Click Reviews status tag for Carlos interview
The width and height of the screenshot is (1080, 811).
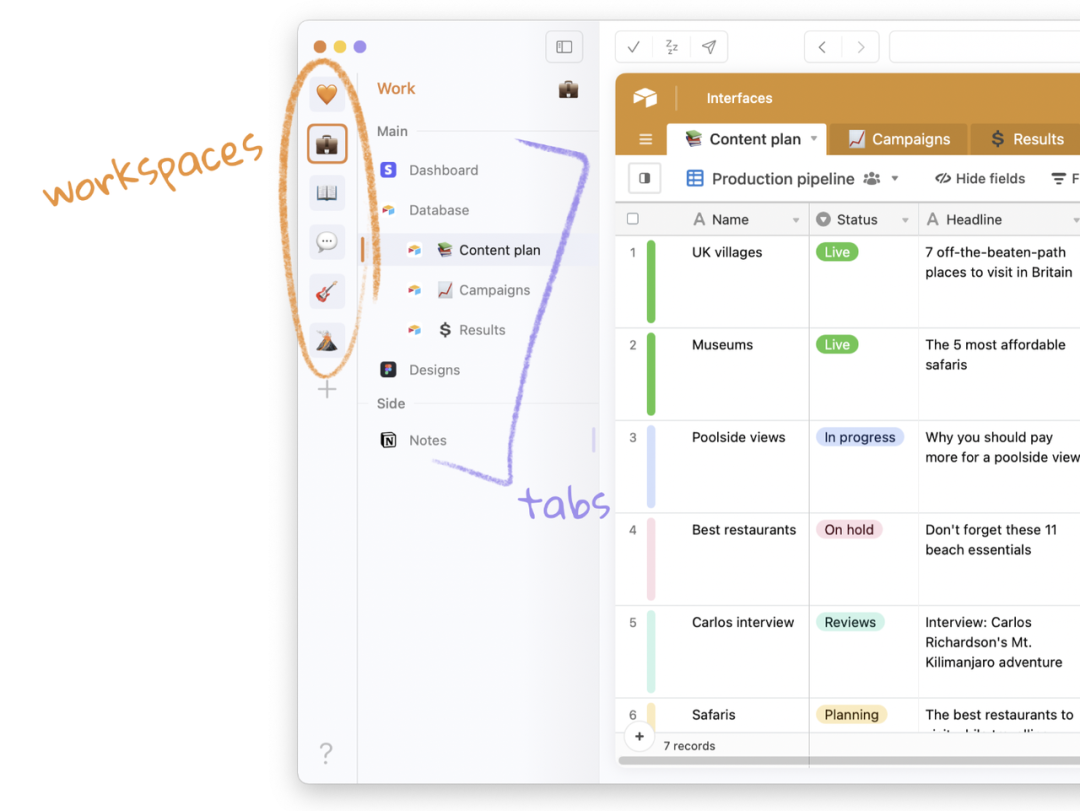(x=850, y=622)
